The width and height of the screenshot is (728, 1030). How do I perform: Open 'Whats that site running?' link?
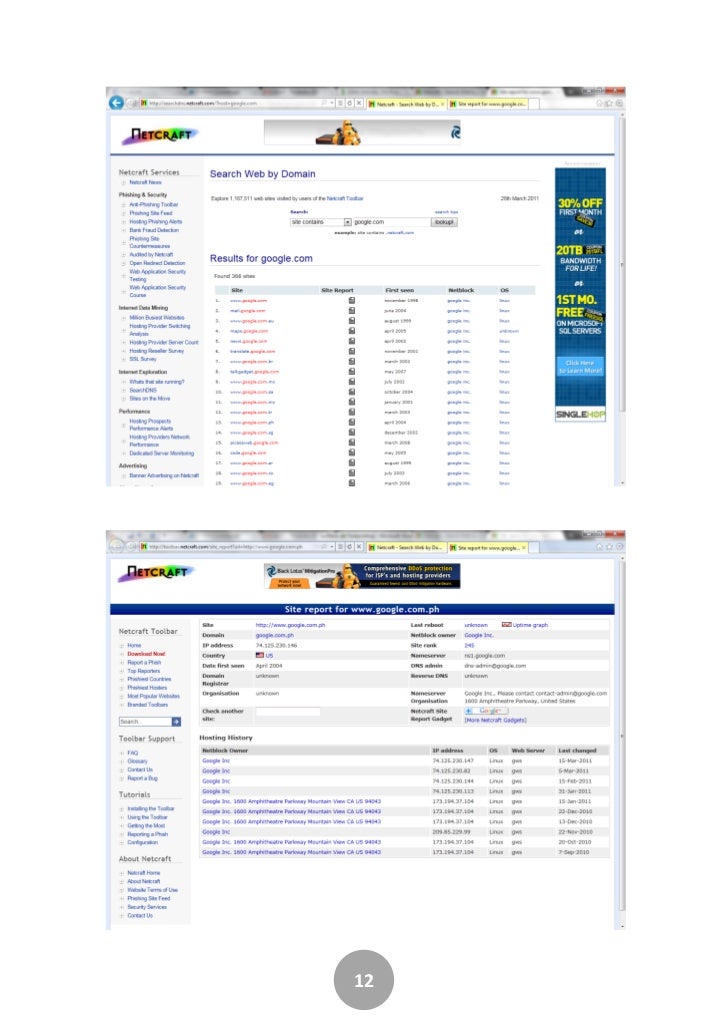point(156,382)
